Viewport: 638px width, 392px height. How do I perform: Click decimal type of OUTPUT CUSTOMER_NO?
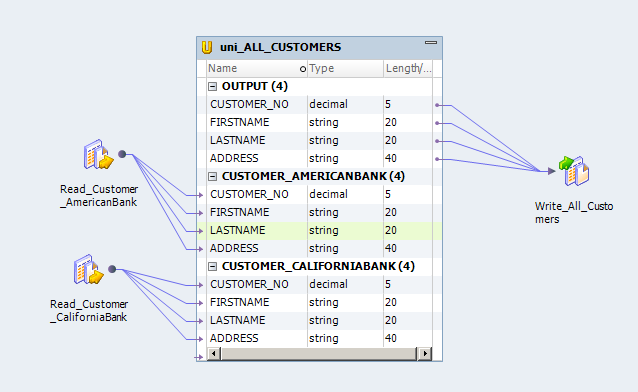328,105
